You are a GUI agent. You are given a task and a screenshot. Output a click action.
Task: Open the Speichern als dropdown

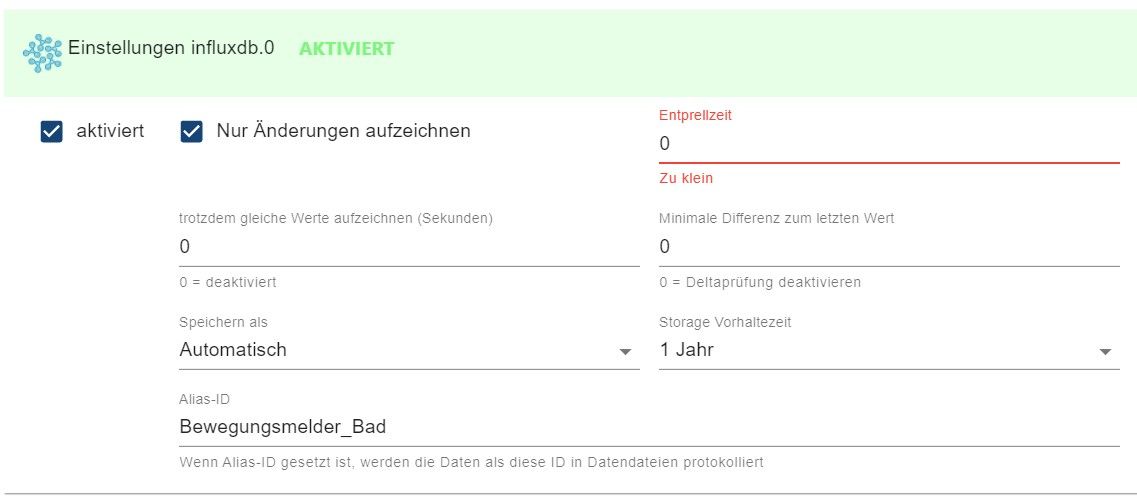tap(400, 350)
